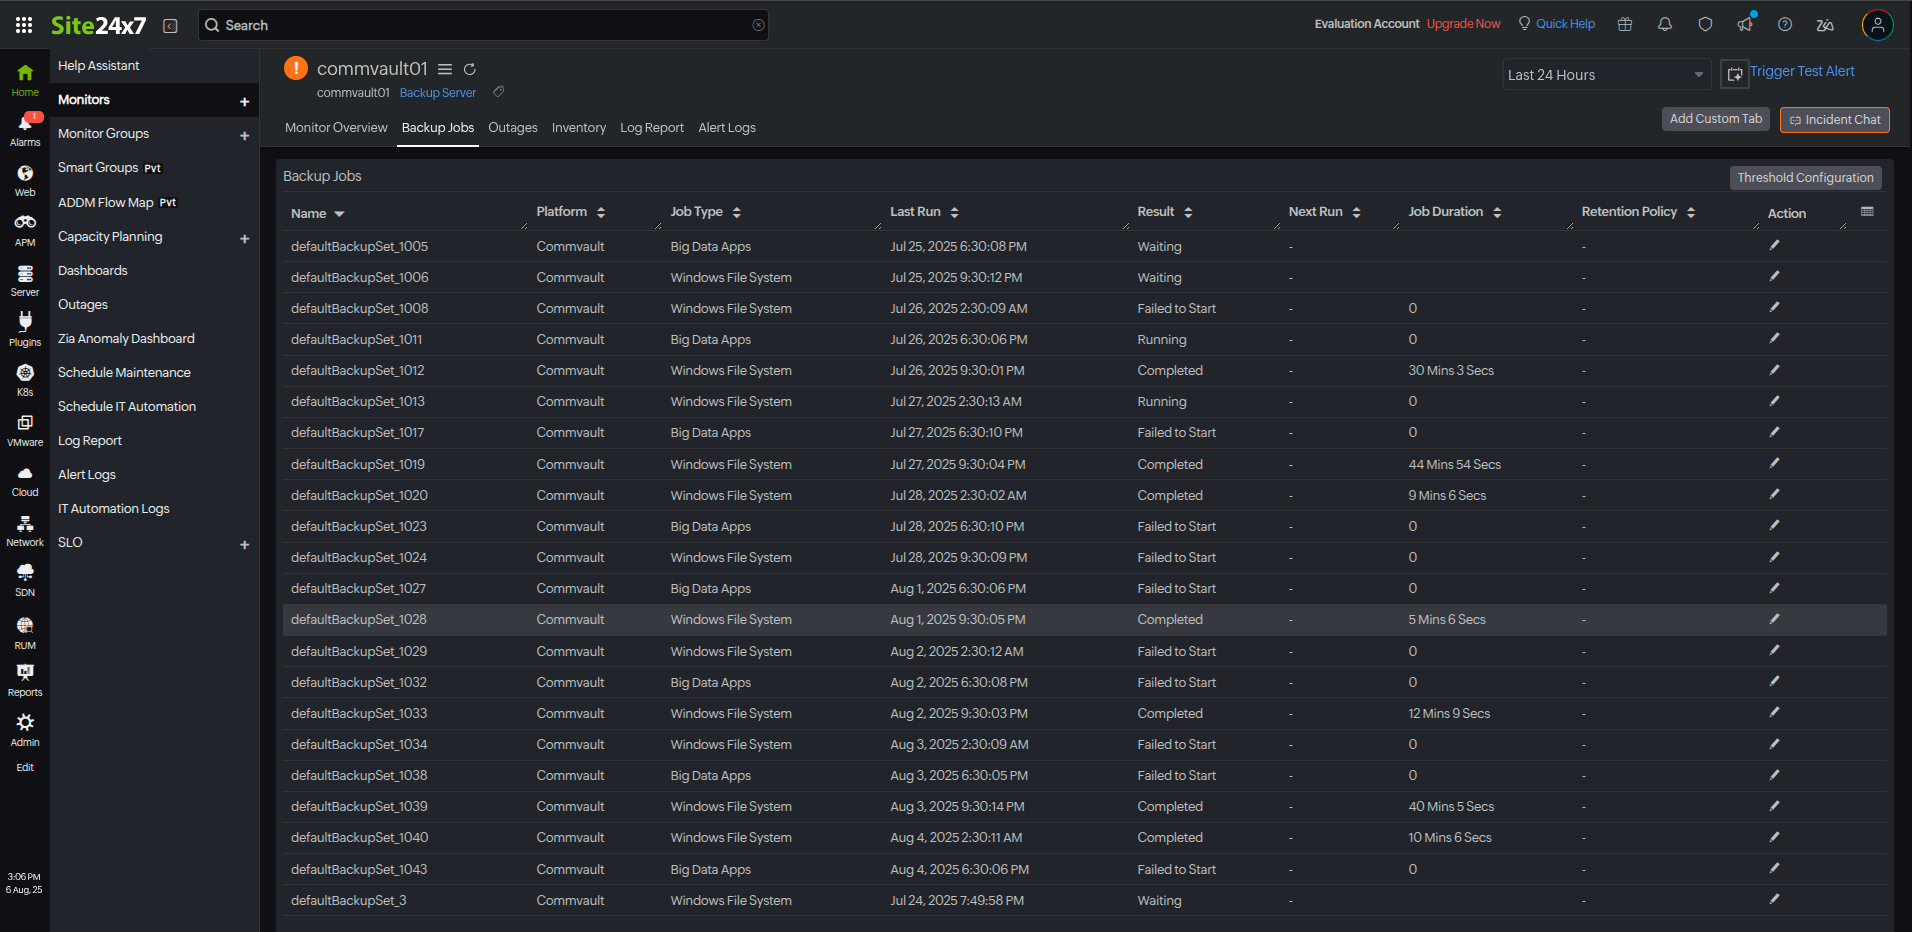Open the Plugins section icon
This screenshot has width=1912, height=932.
(25, 322)
